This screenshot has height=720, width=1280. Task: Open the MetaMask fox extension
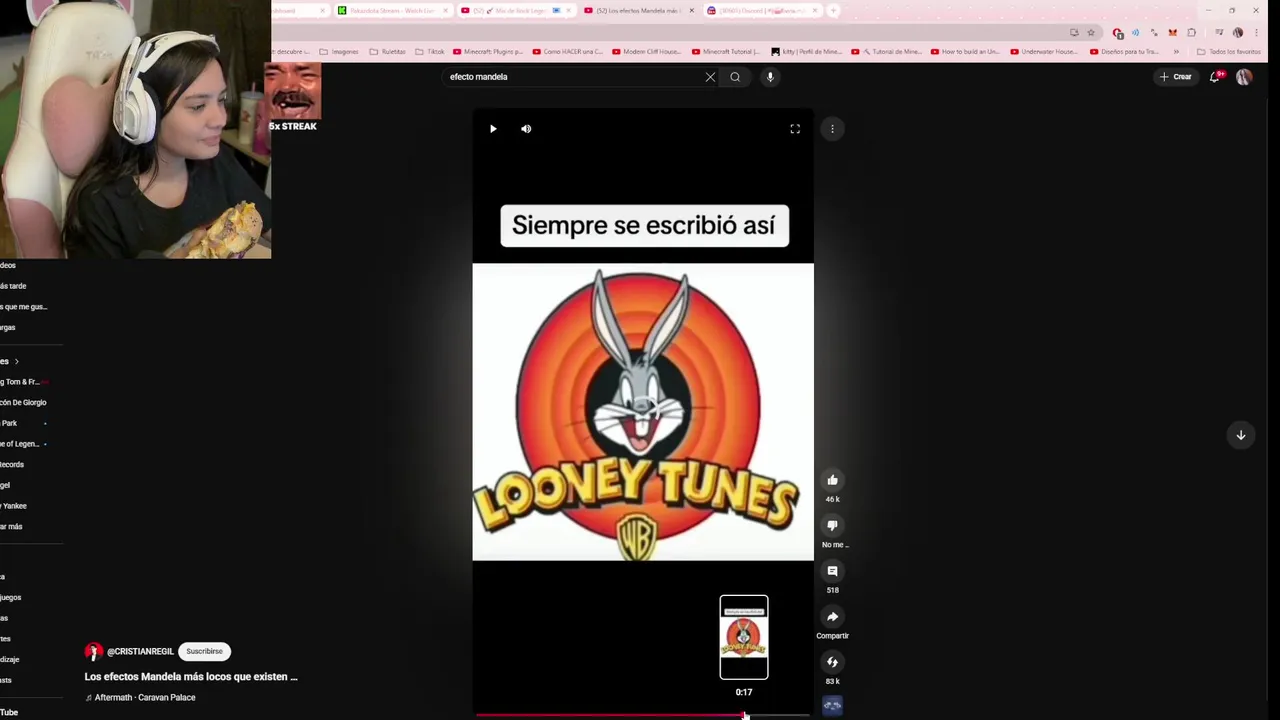[x=1173, y=33]
